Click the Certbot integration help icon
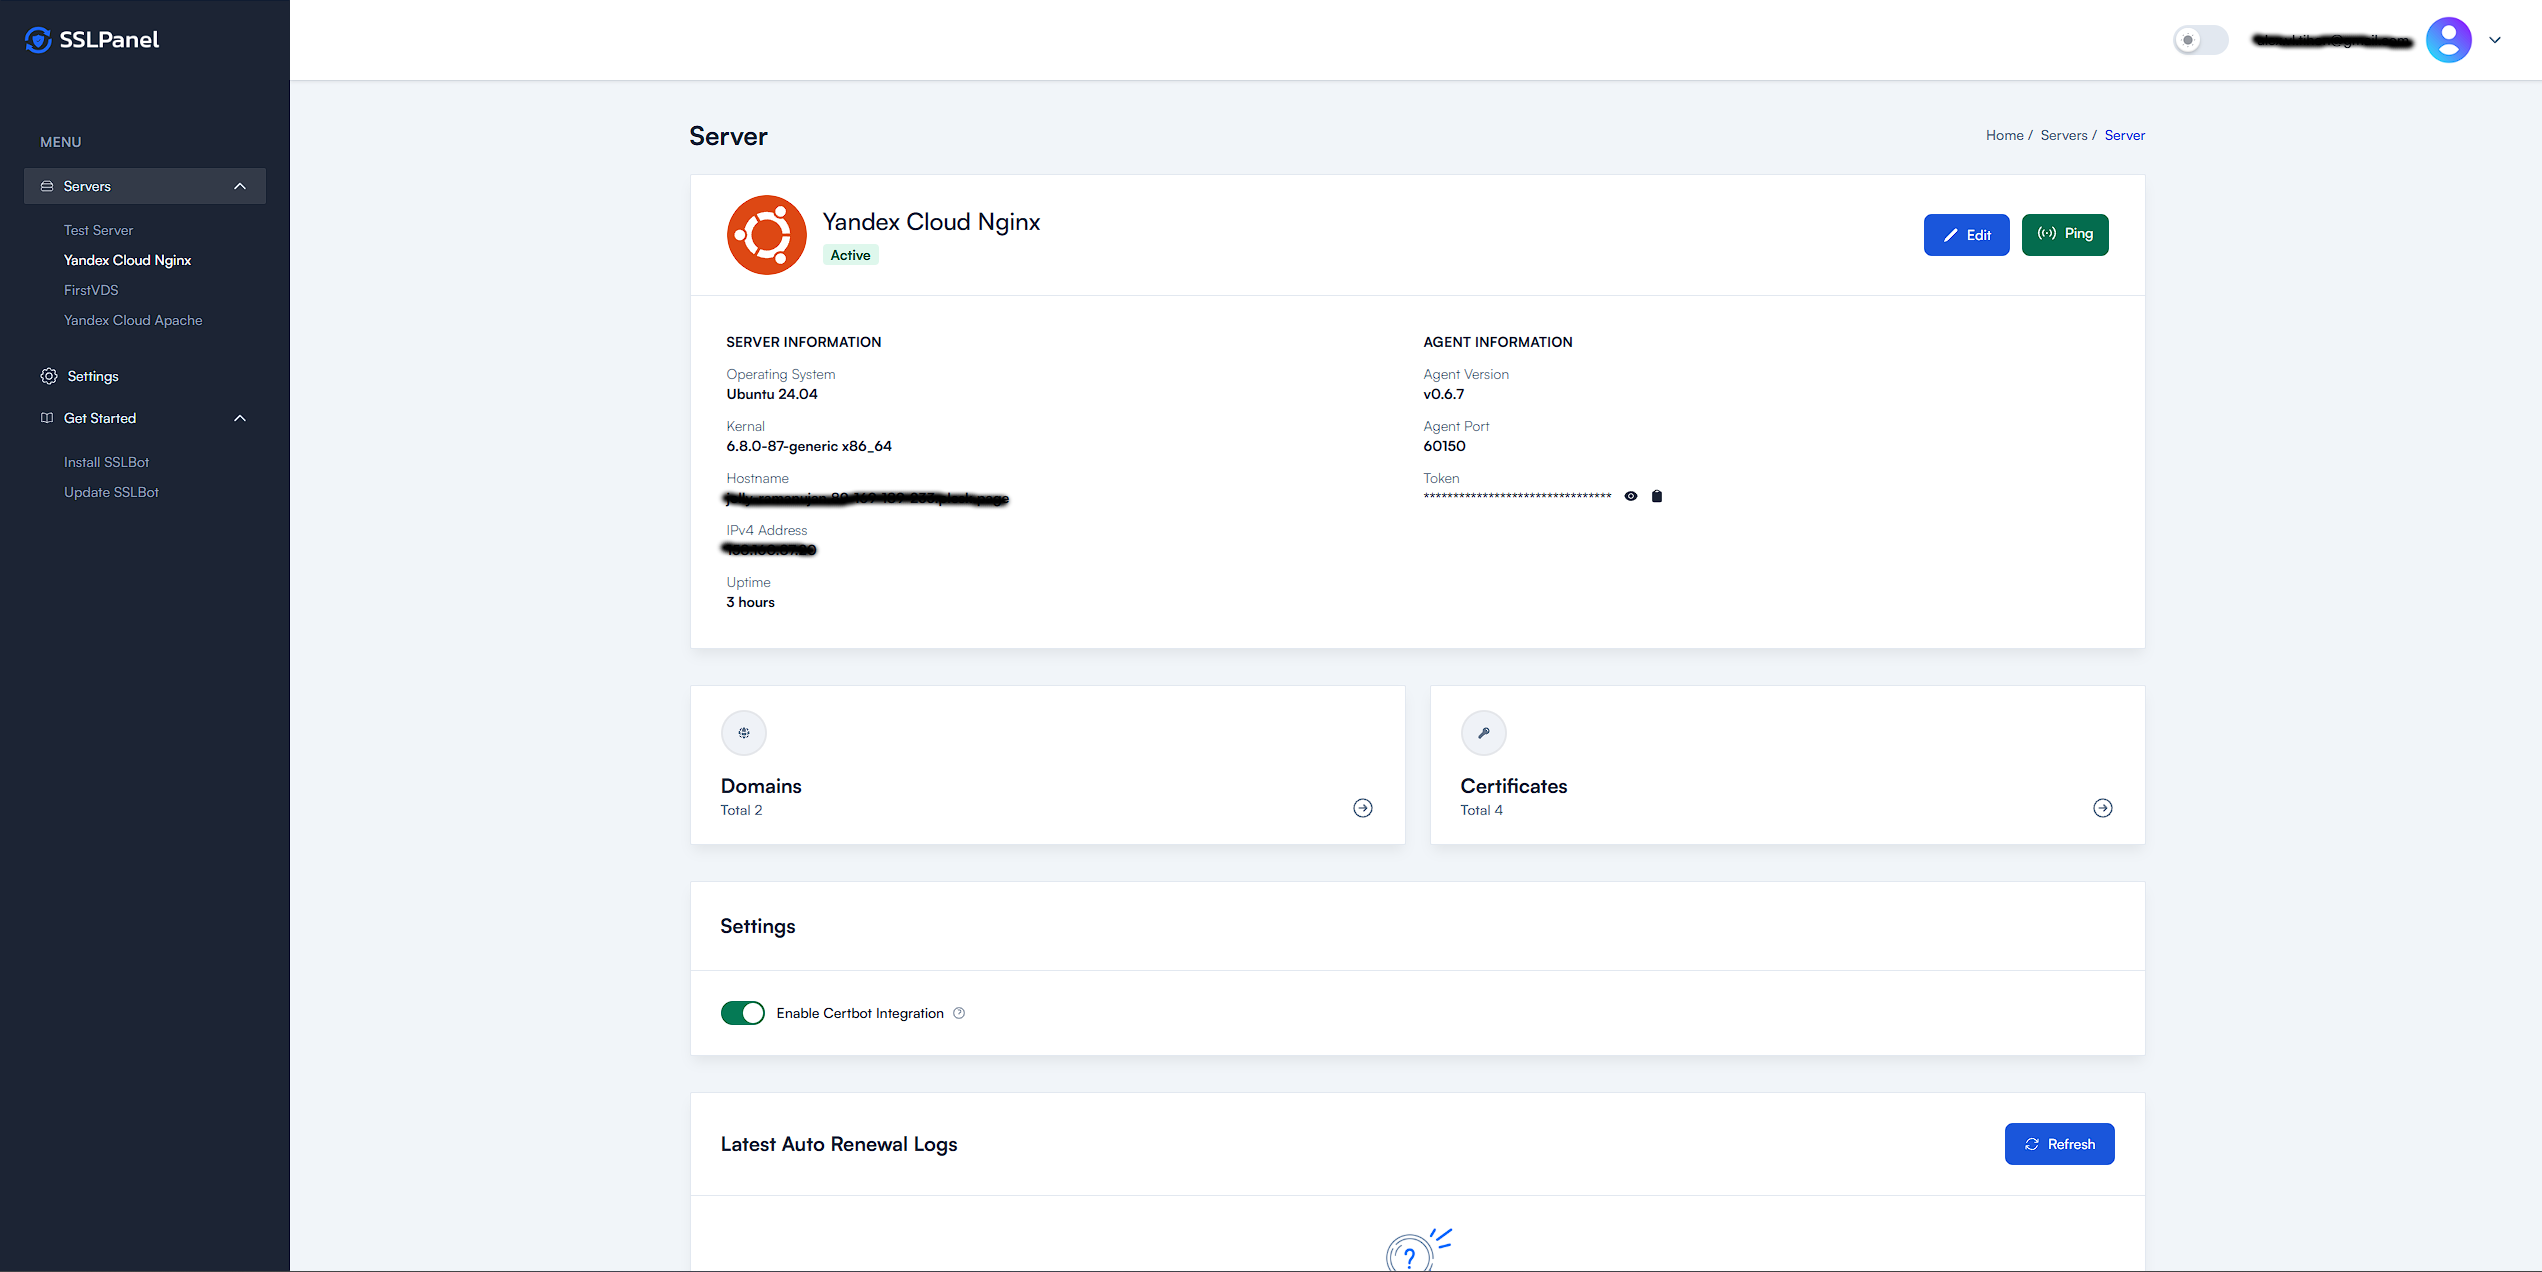The width and height of the screenshot is (2542, 1272). [x=959, y=1013]
